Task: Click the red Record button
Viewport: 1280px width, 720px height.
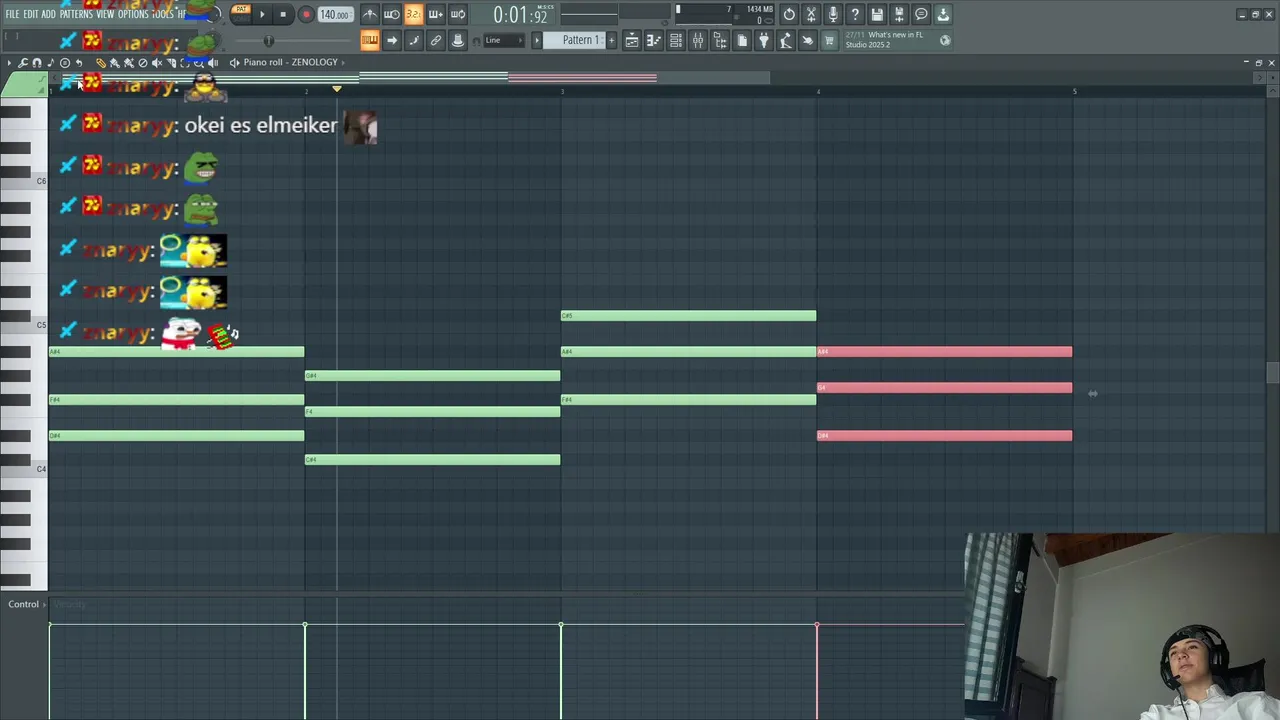Action: point(306,15)
